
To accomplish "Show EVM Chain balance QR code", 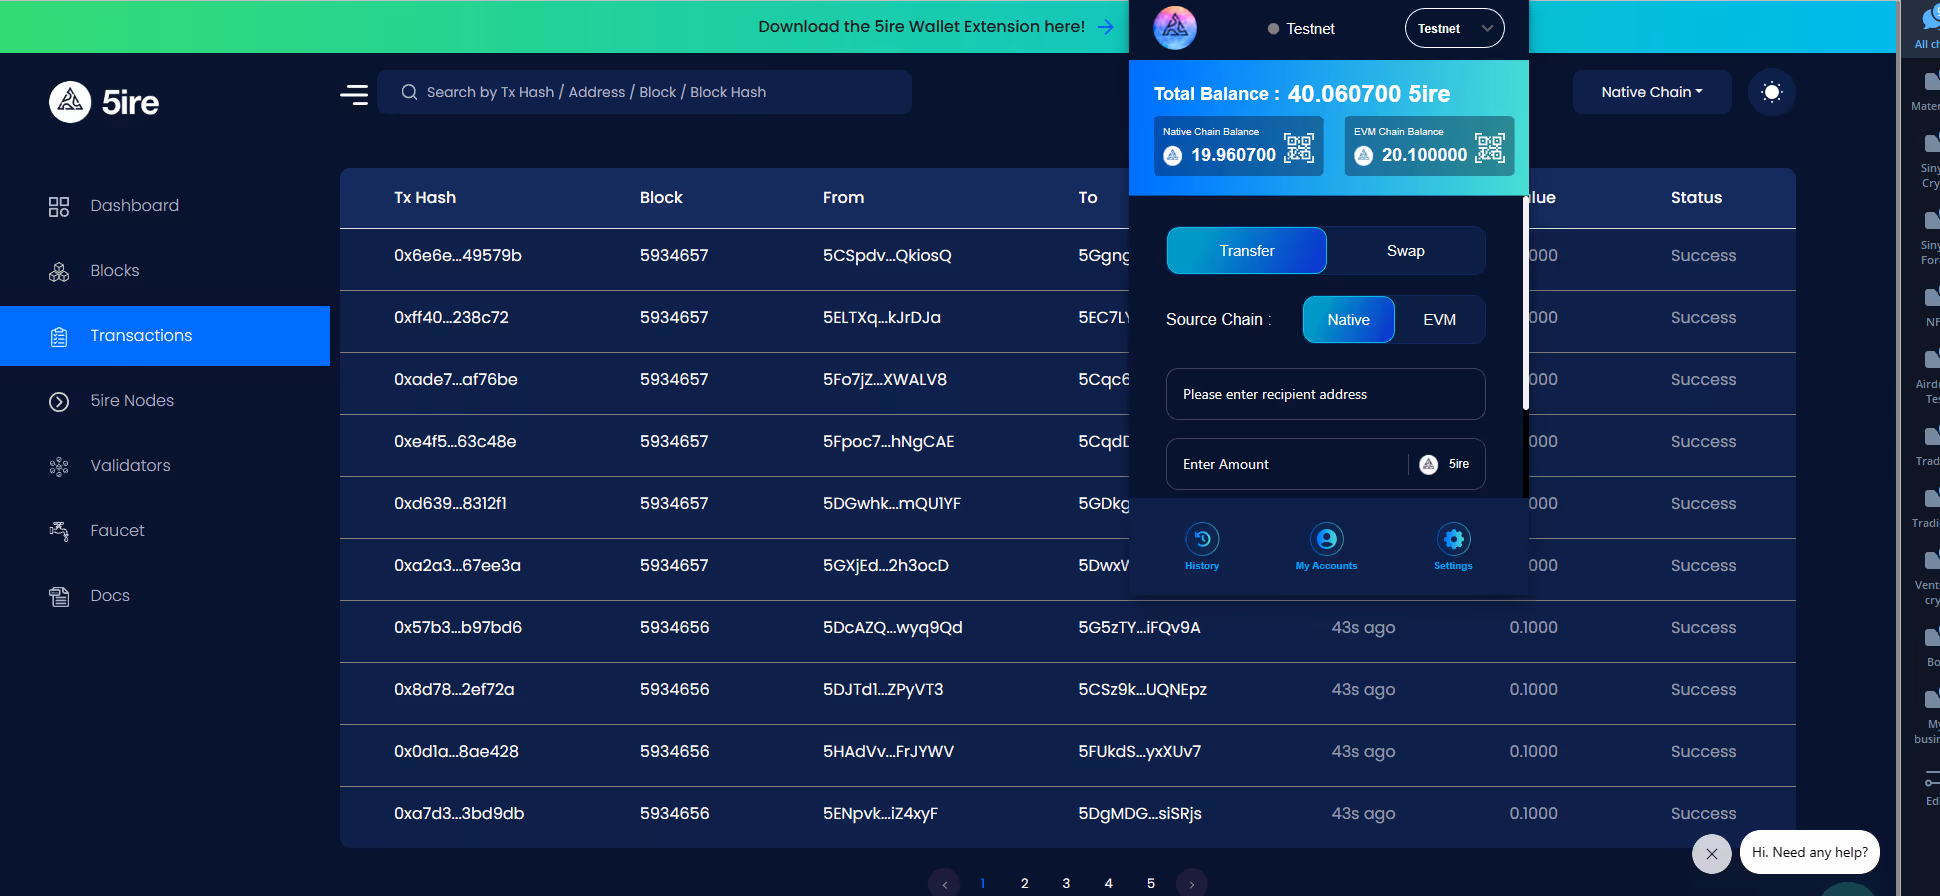I will [x=1489, y=148].
